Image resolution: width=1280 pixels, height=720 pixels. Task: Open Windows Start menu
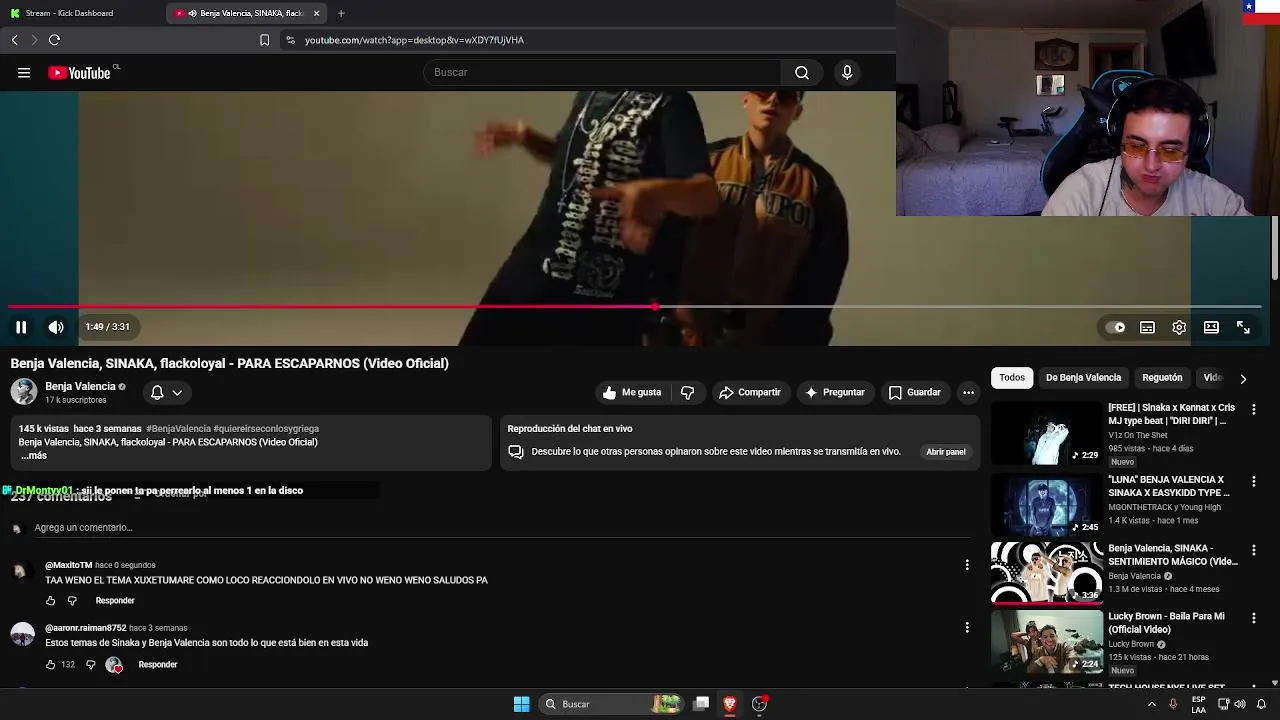click(x=521, y=704)
